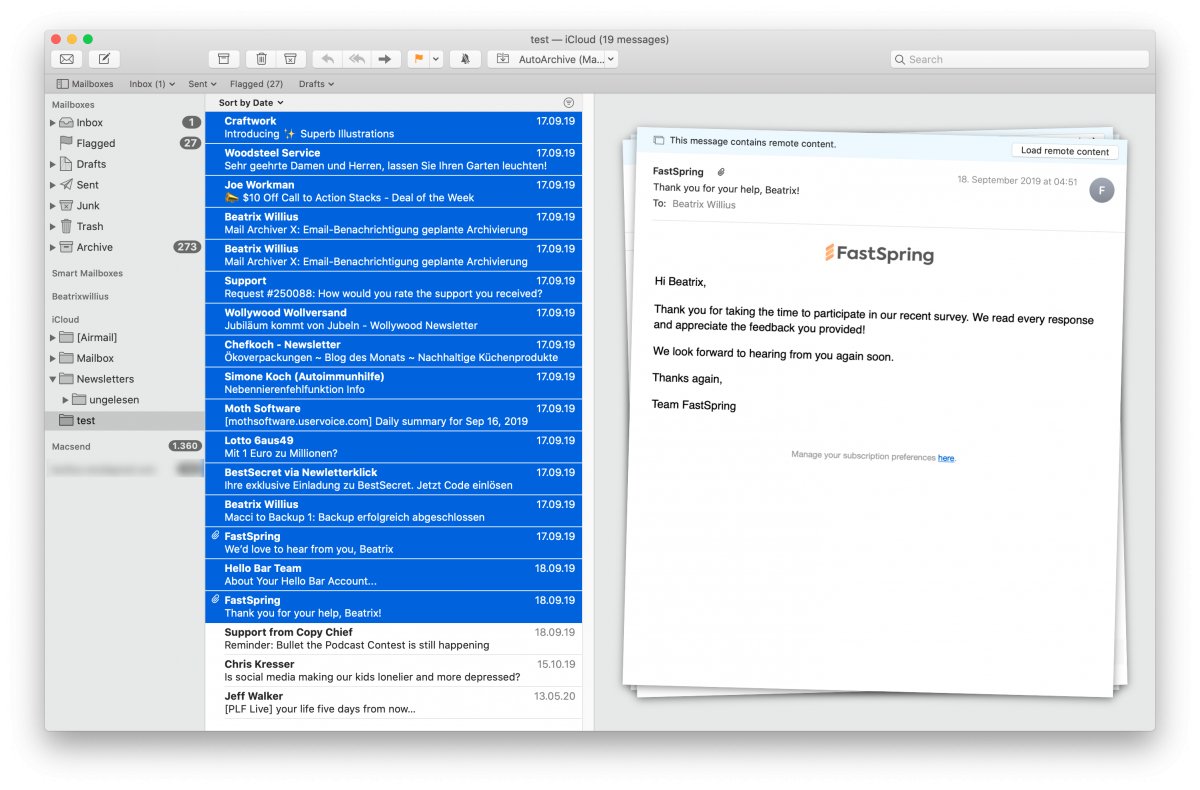Expand the Archive mailbox in sidebar
The image size is (1200, 790).
53,247
